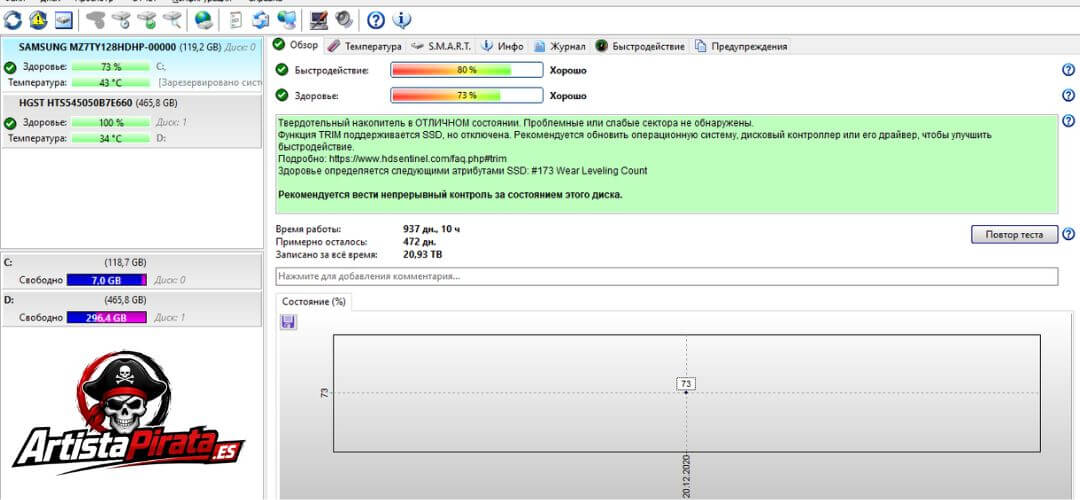1080x500 pixels.
Task: Open the Предупреждения tab
Action: pyautogui.click(x=741, y=46)
